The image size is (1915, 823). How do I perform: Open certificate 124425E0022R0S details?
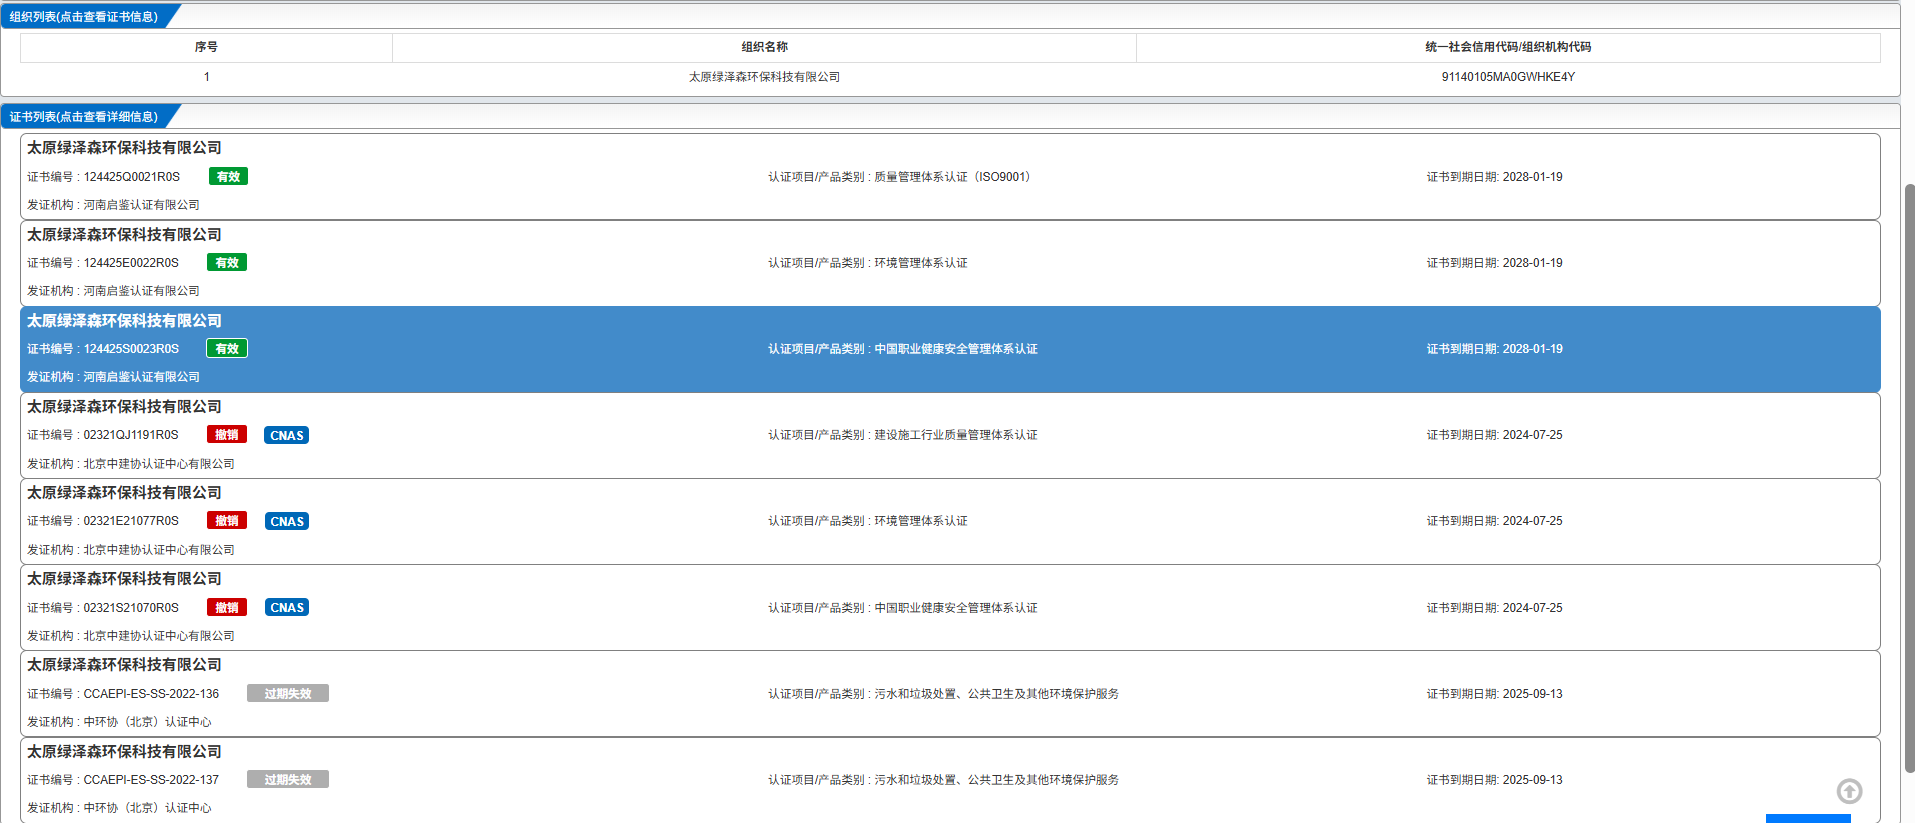(950, 263)
